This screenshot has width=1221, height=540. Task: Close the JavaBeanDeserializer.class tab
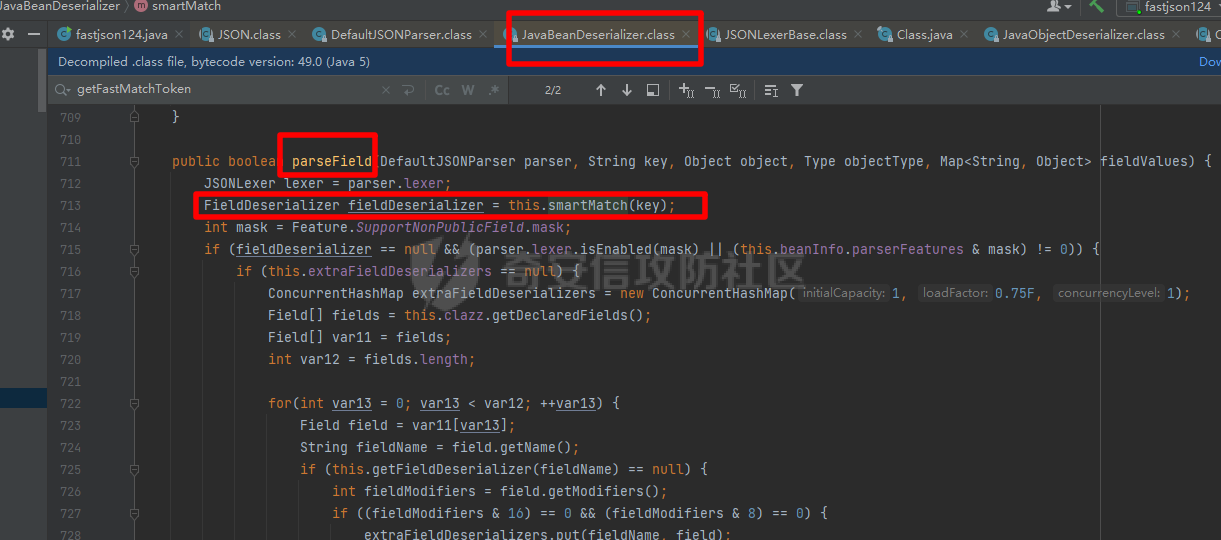(x=687, y=34)
